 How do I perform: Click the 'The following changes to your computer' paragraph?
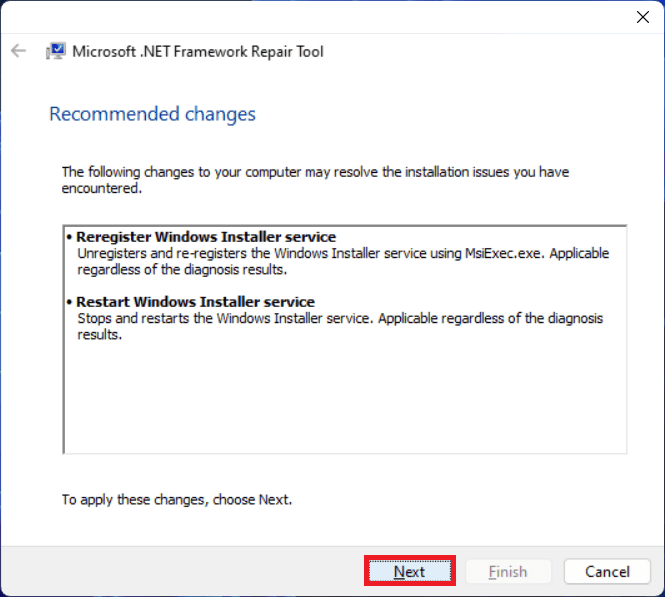point(316,180)
